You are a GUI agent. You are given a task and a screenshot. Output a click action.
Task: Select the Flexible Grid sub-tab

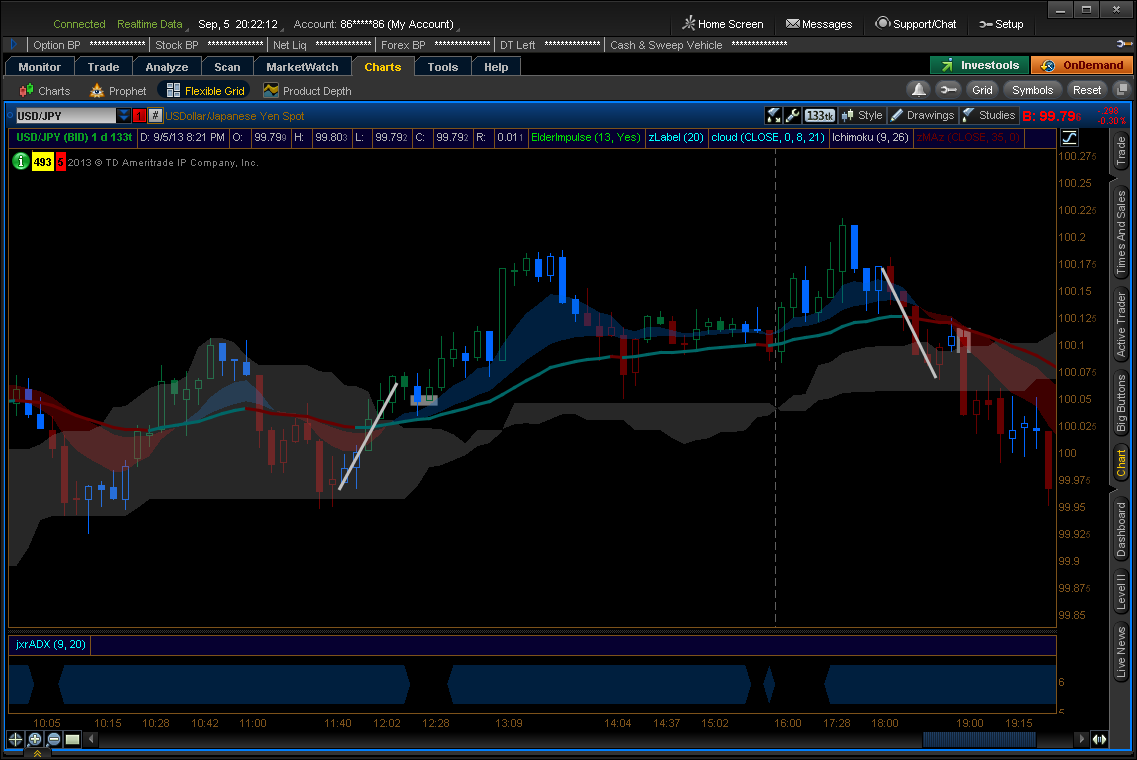pos(204,91)
